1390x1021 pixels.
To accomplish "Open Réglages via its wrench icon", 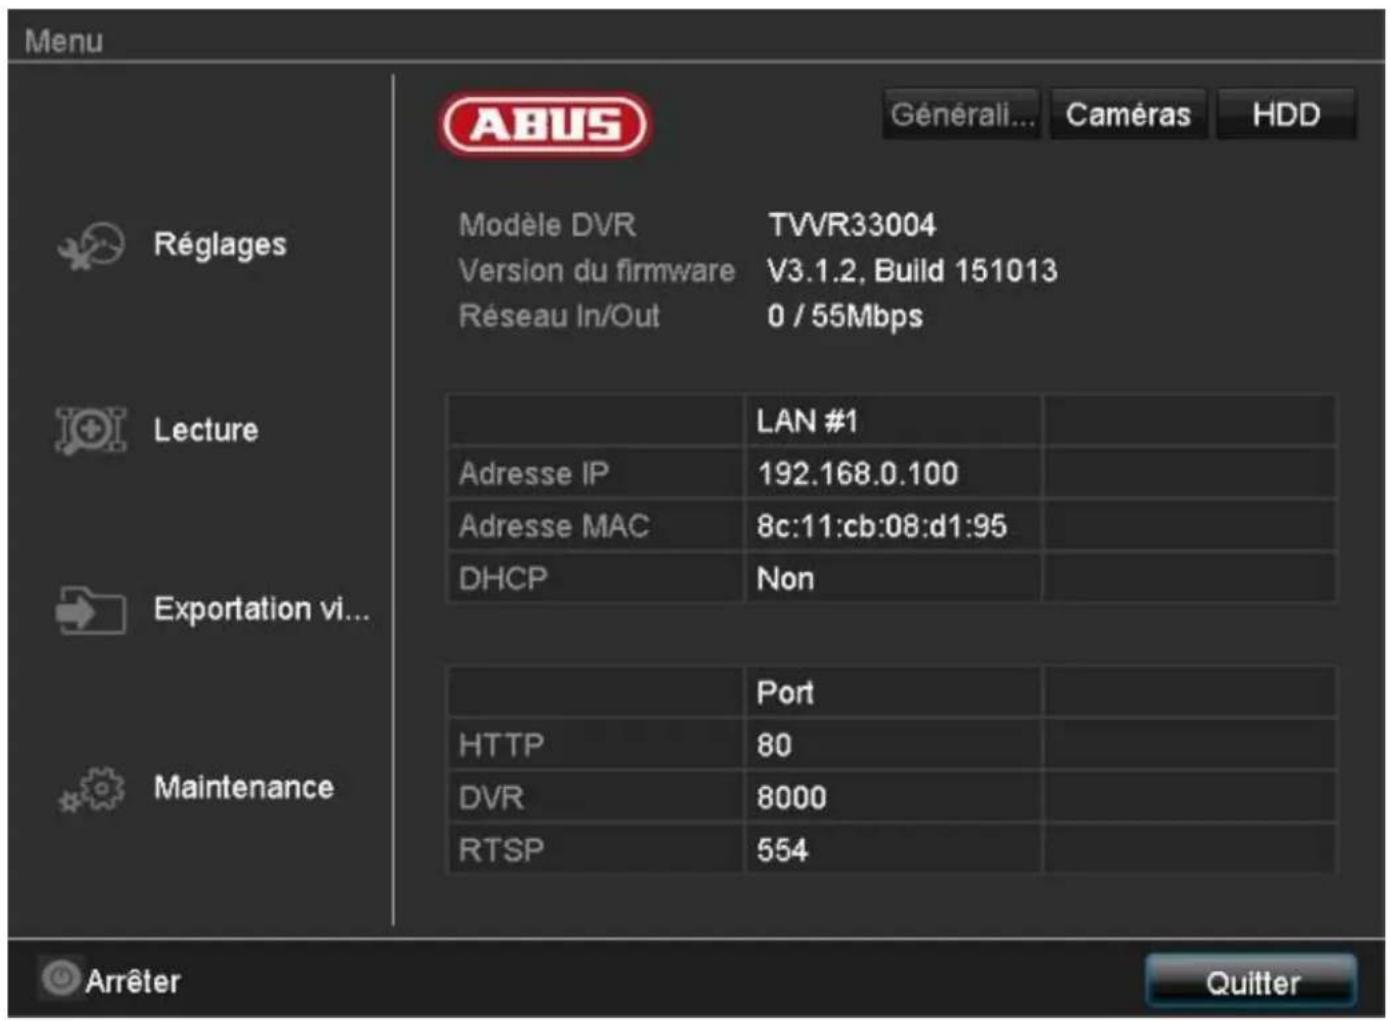I will [91, 245].
